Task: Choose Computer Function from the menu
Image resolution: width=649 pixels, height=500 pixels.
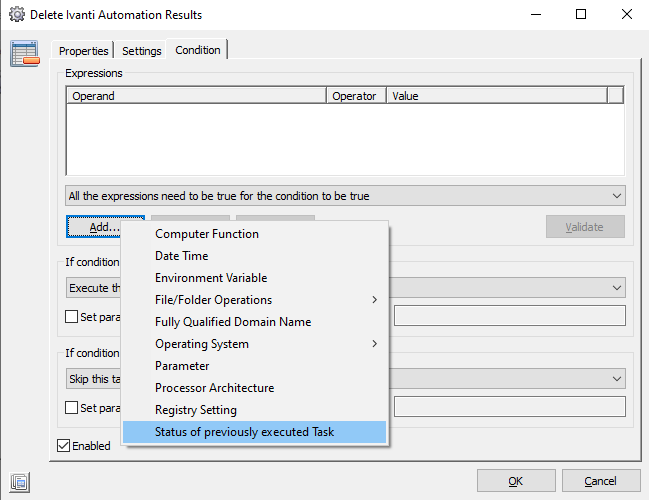Action: 255,234
